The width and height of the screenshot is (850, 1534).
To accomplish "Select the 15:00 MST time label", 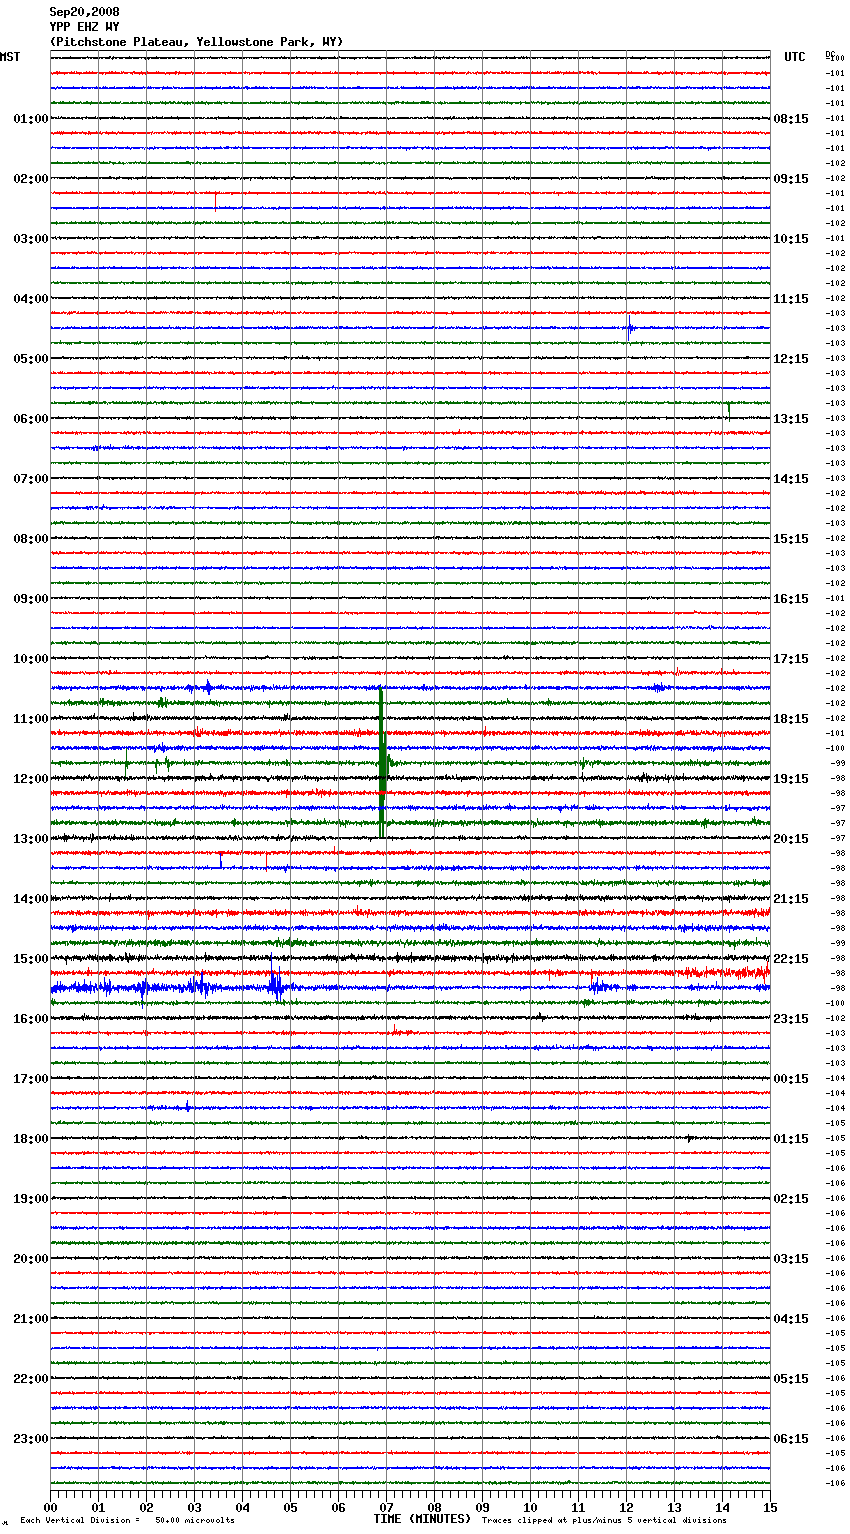I will pyautogui.click(x=31, y=959).
